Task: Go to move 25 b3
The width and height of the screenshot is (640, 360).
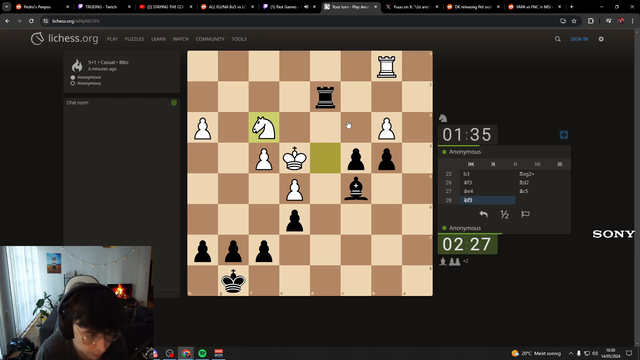Action: pyautogui.click(x=488, y=174)
